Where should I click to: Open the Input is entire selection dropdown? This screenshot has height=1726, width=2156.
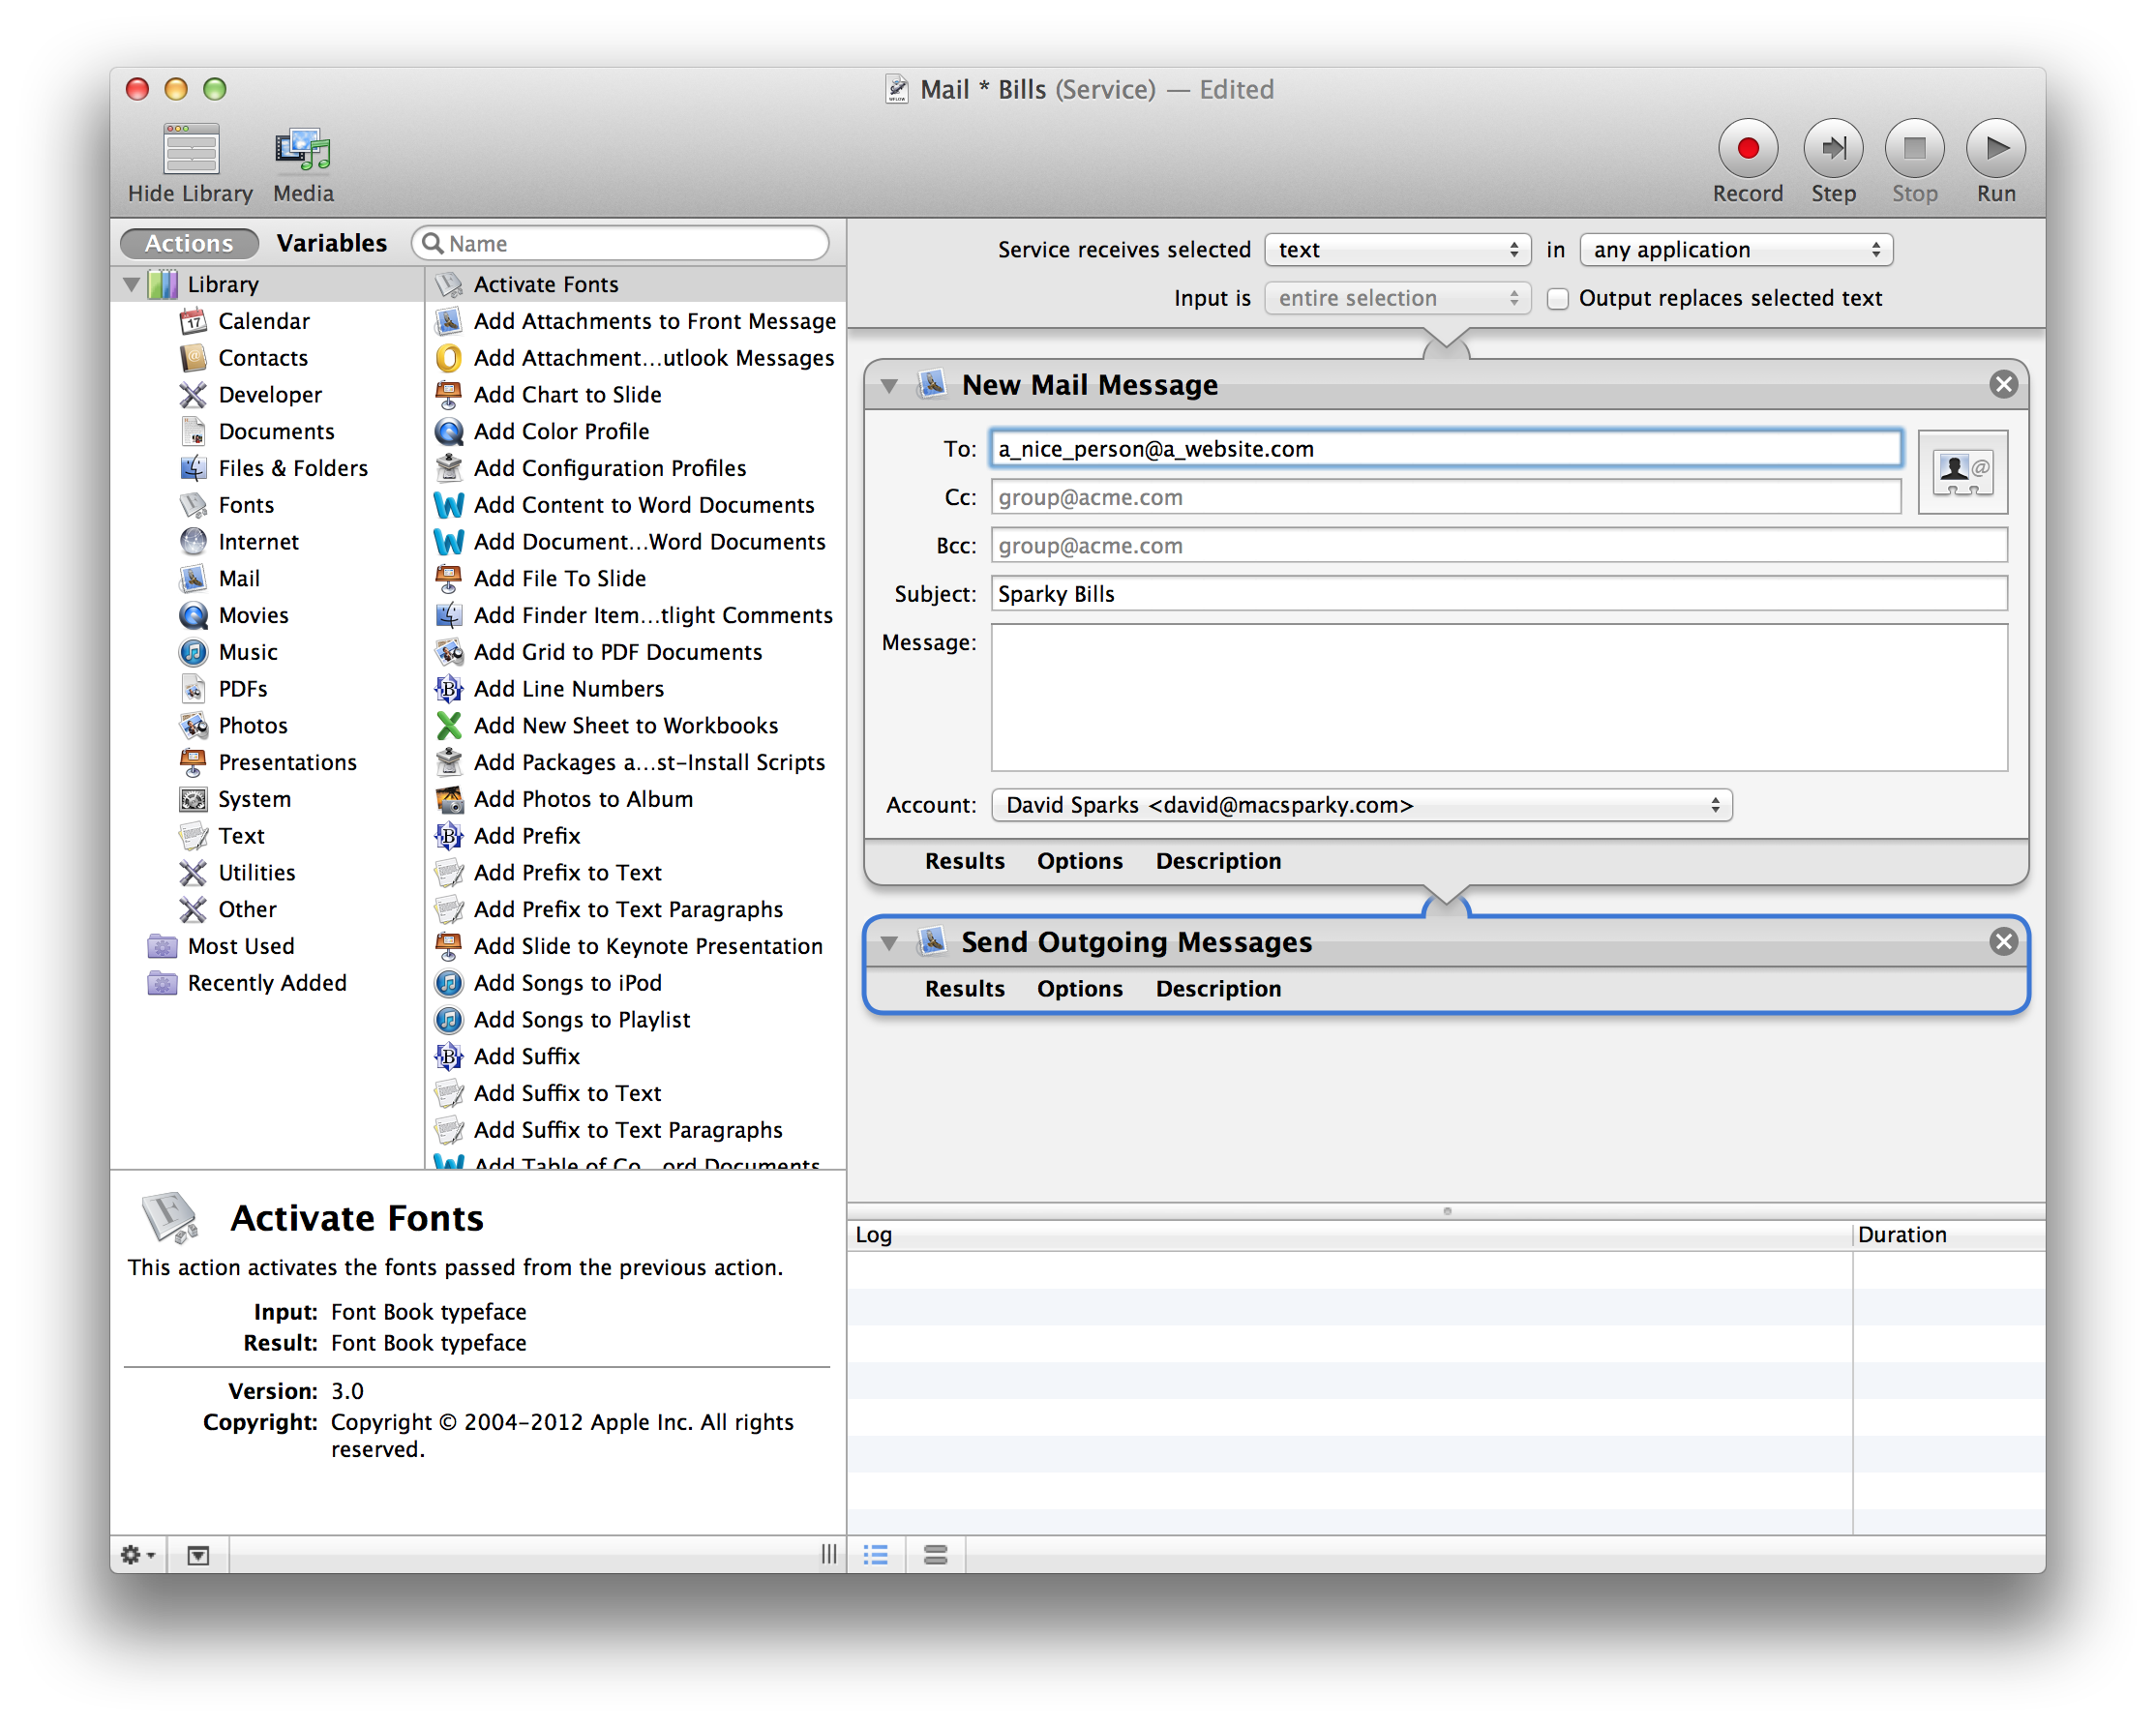tap(1397, 298)
